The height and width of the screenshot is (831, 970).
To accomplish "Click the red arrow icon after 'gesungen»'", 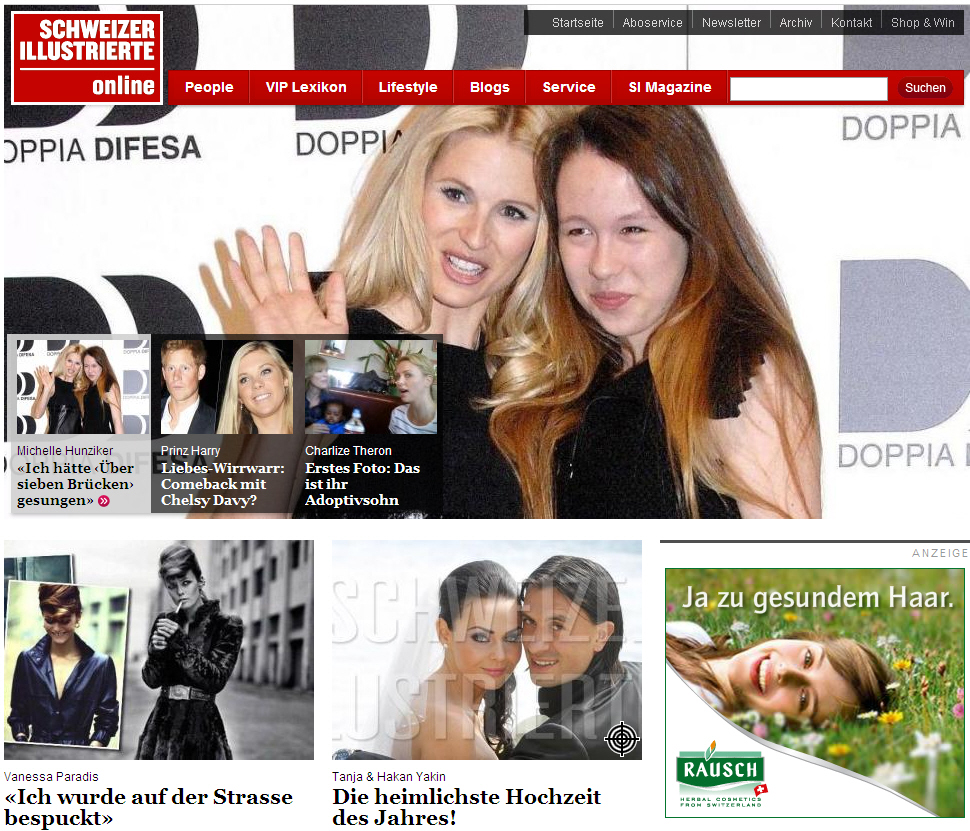I will 104,501.
